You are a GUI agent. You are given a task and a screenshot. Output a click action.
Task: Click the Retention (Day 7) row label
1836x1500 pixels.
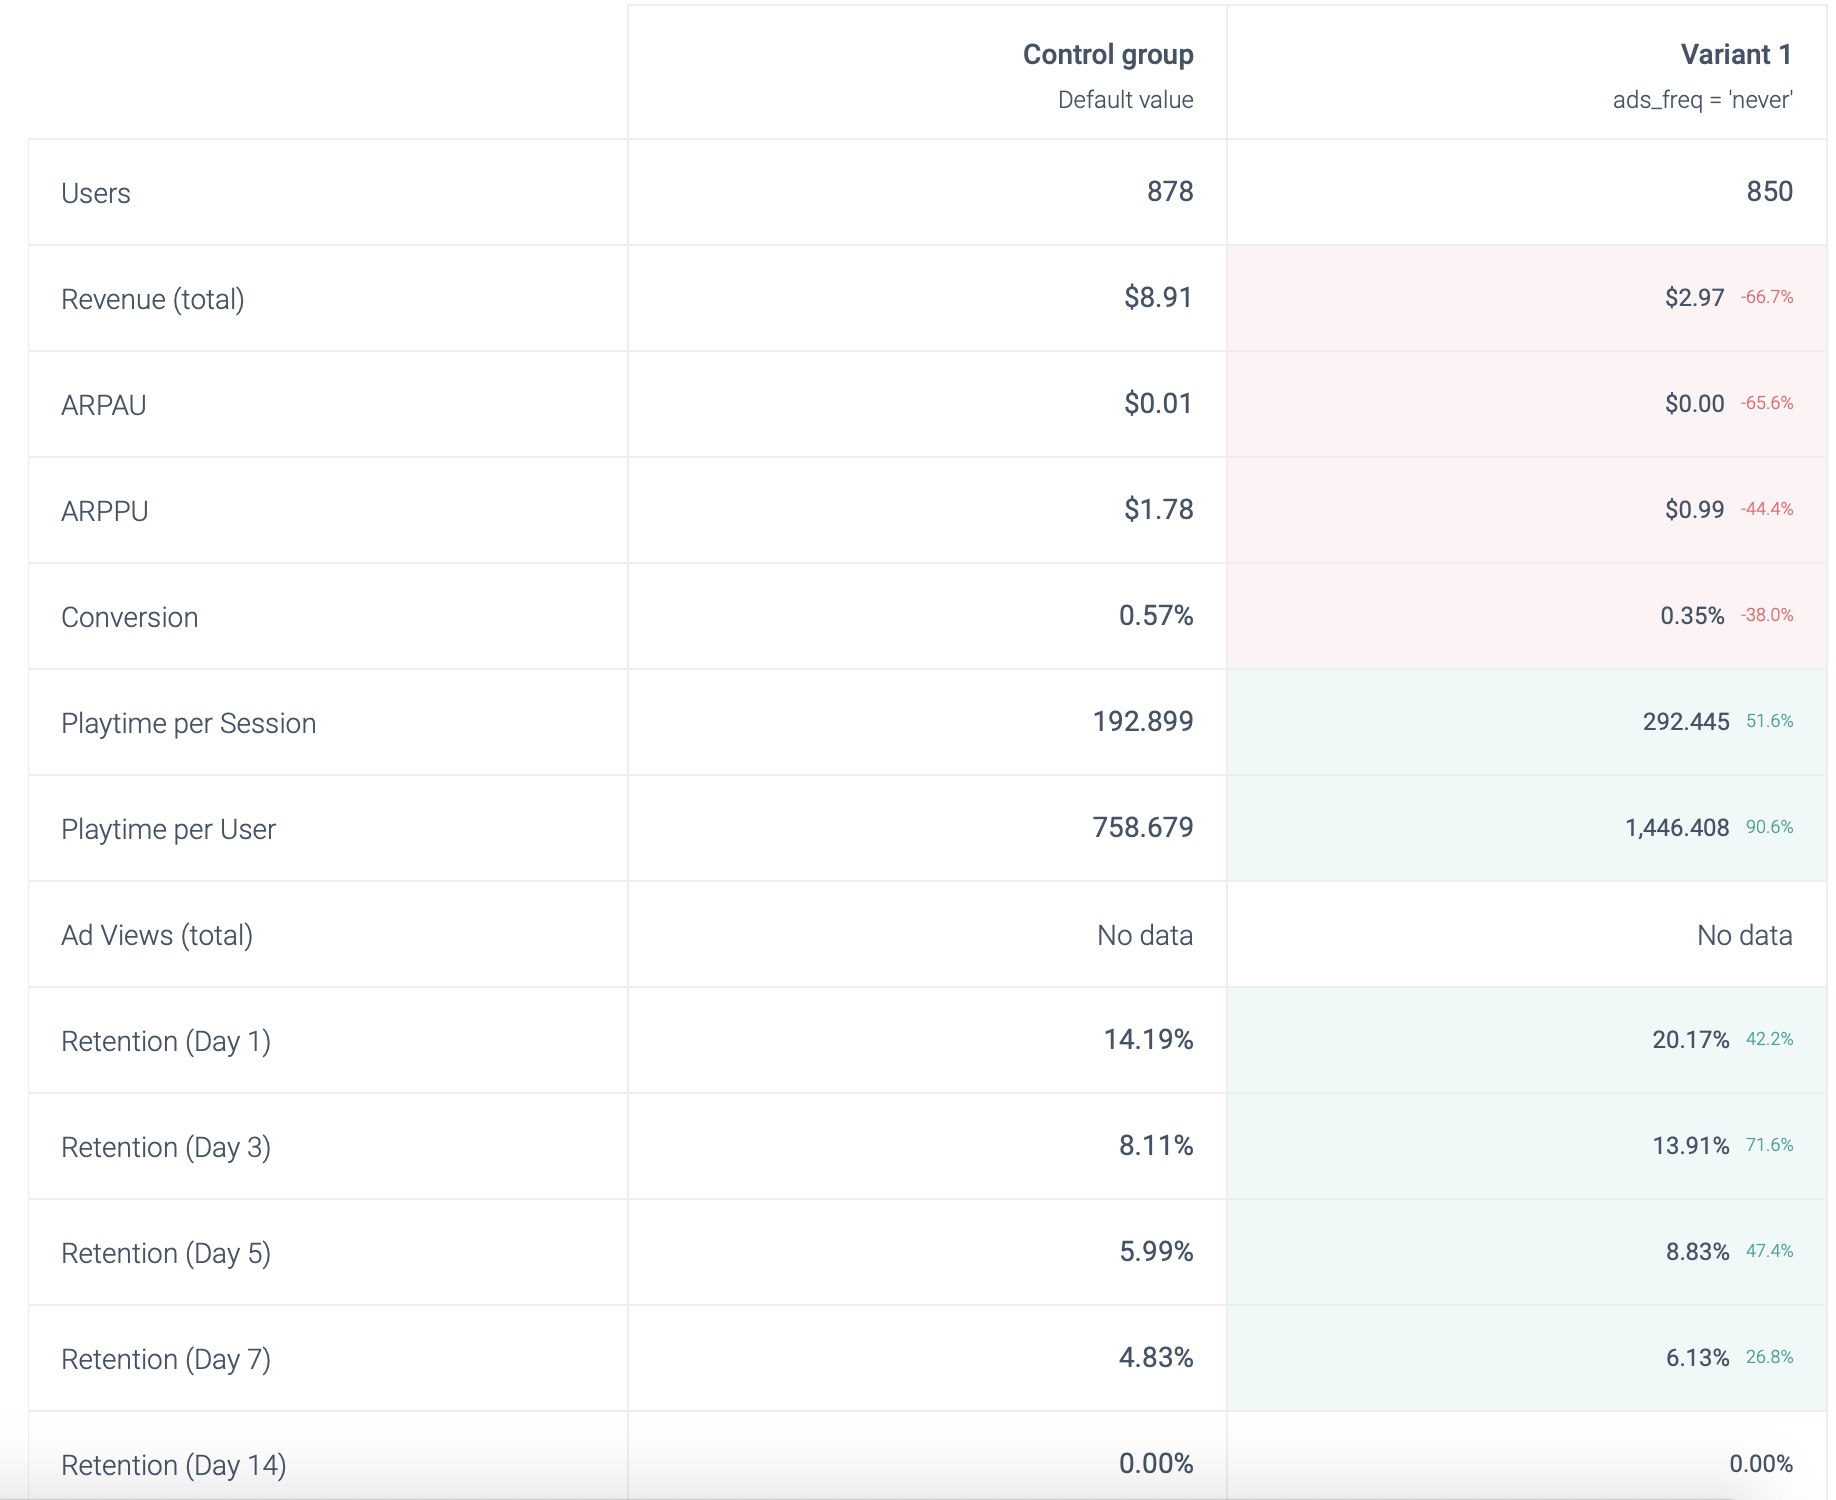[x=166, y=1359]
